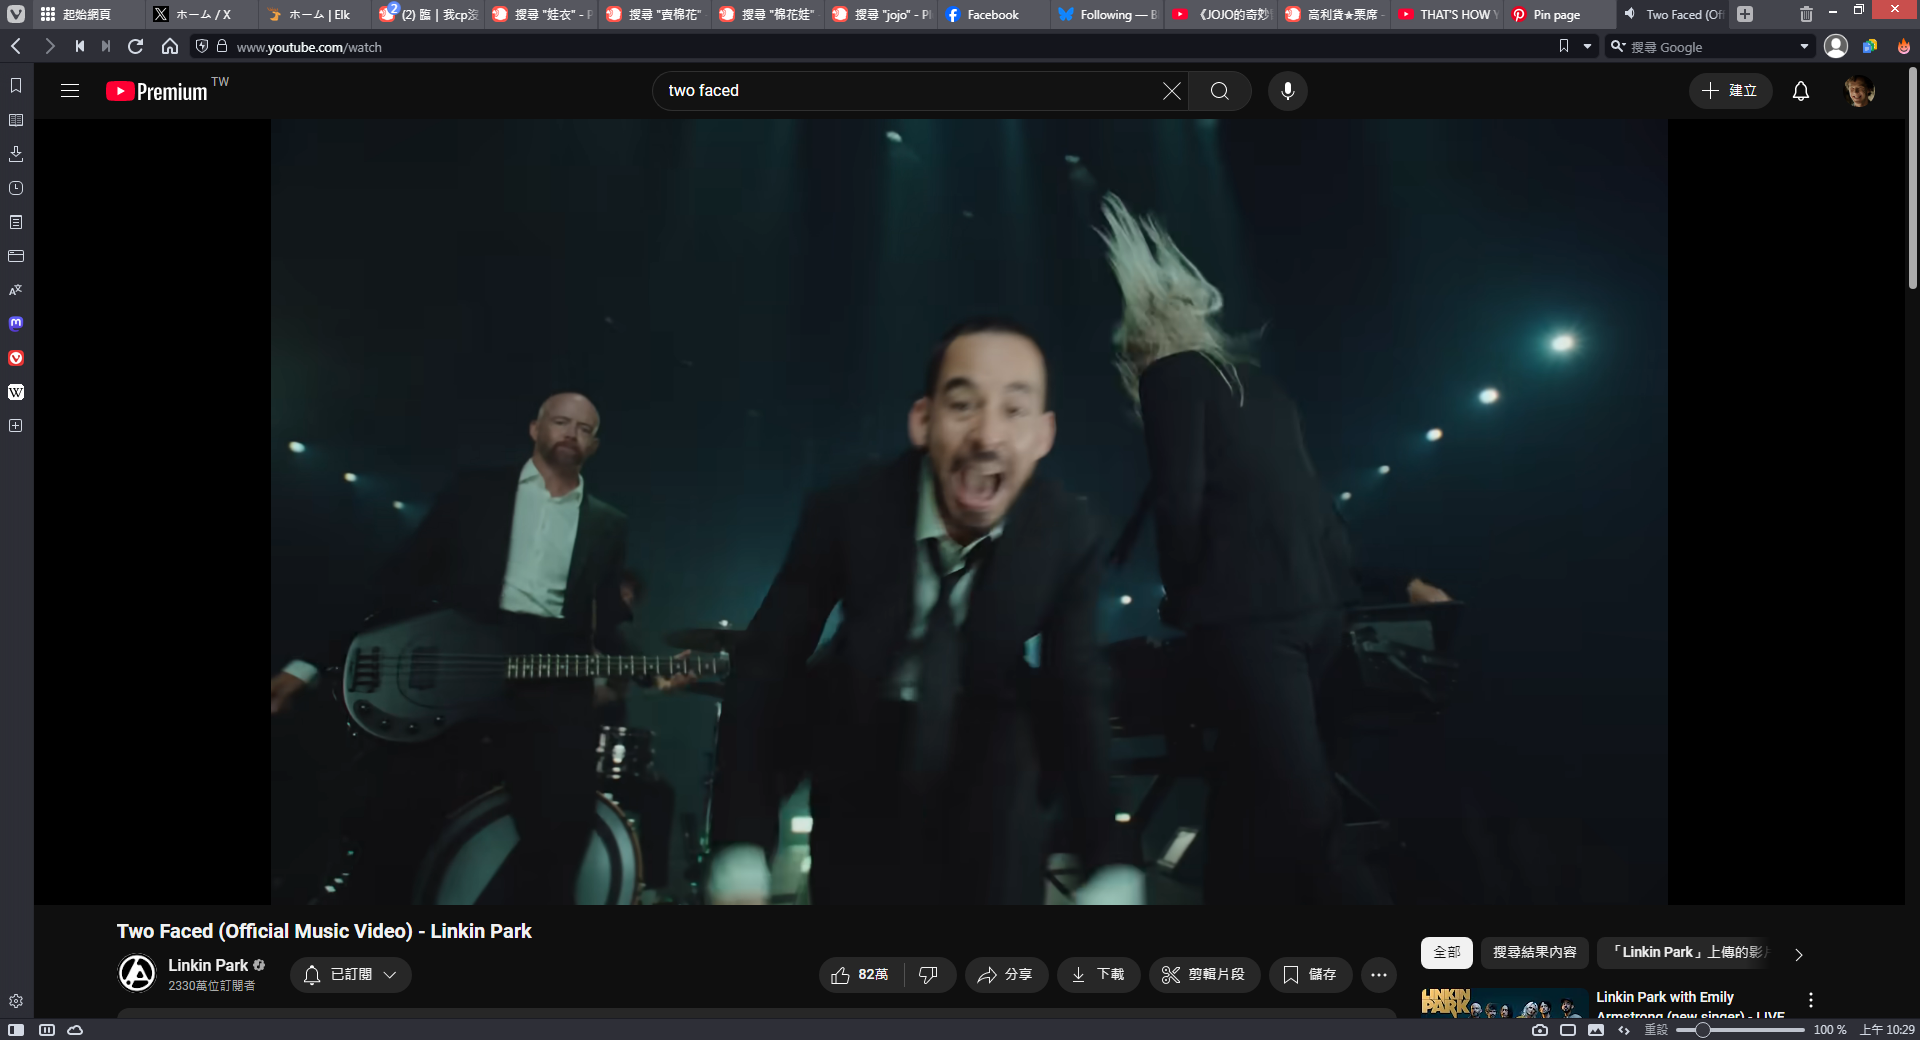
Task: Go to YouTube Premium home logo
Action: coord(158,91)
